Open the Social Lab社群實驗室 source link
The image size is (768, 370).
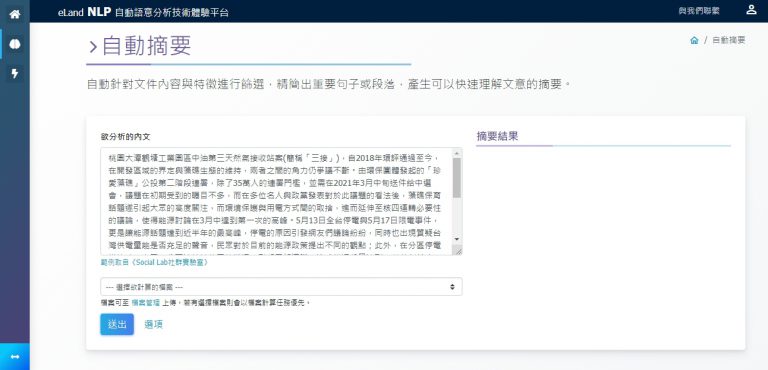(155, 263)
